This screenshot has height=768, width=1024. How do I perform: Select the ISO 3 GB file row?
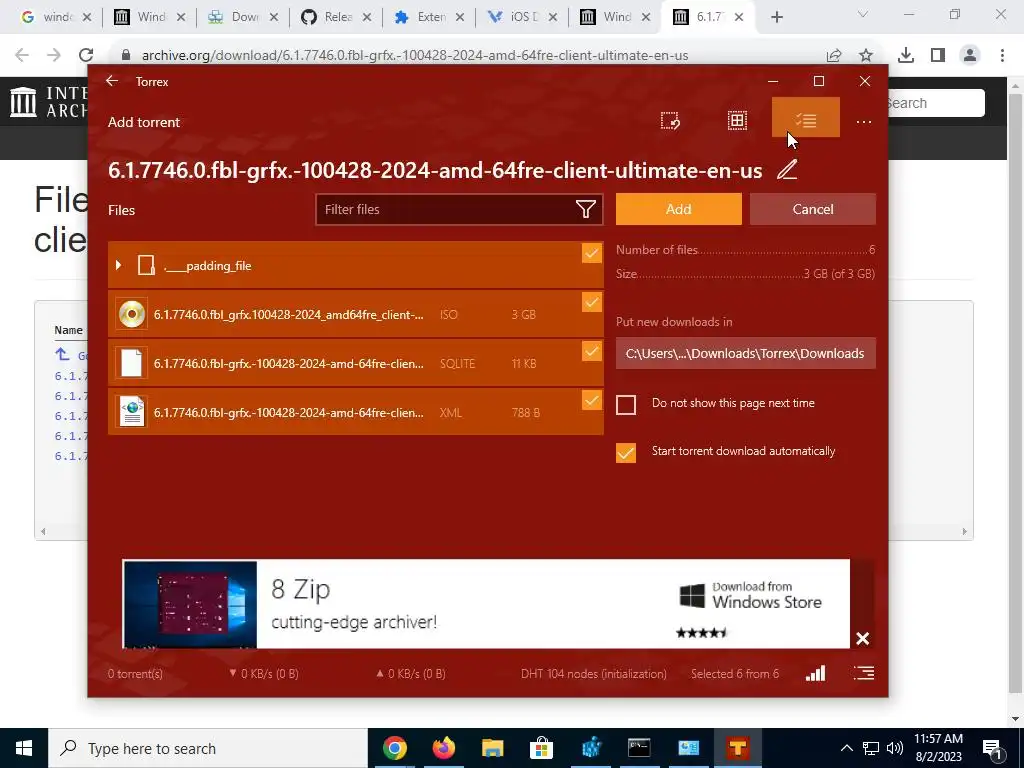pyautogui.click(x=355, y=314)
